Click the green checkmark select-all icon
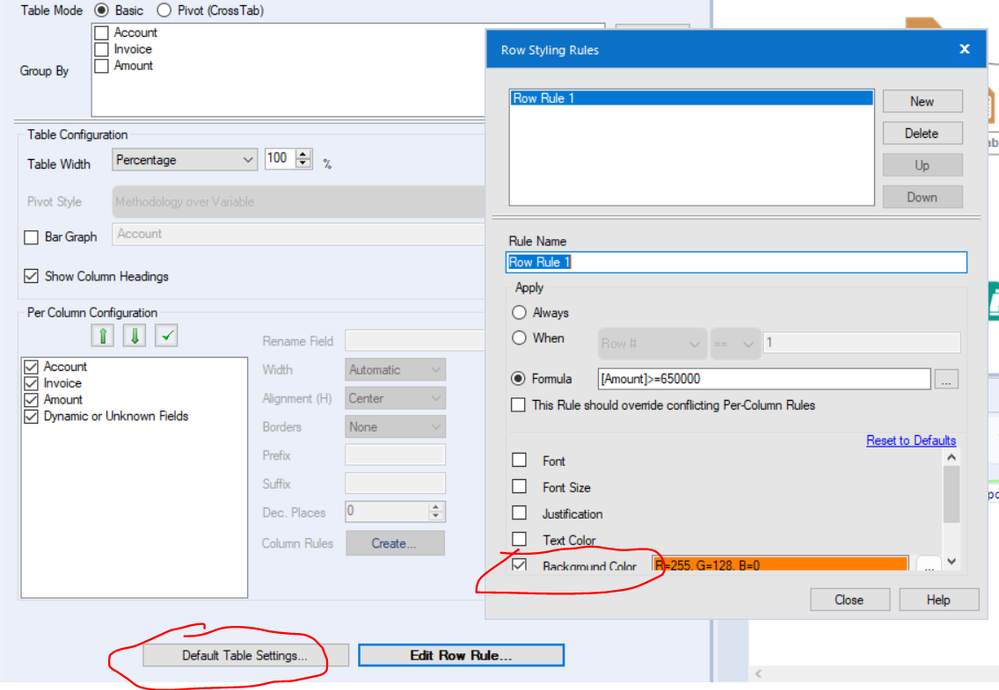 pos(166,335)
